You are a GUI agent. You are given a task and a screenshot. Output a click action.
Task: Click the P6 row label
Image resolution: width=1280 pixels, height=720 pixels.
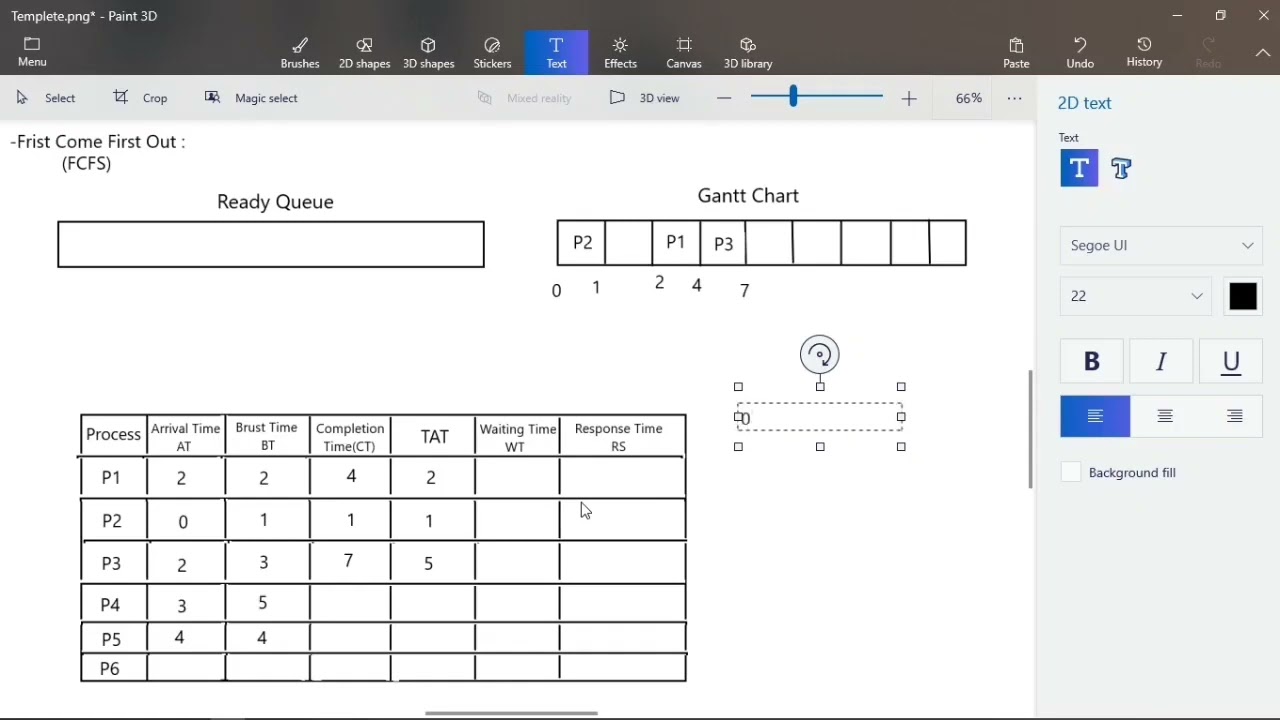click(110, 669)
